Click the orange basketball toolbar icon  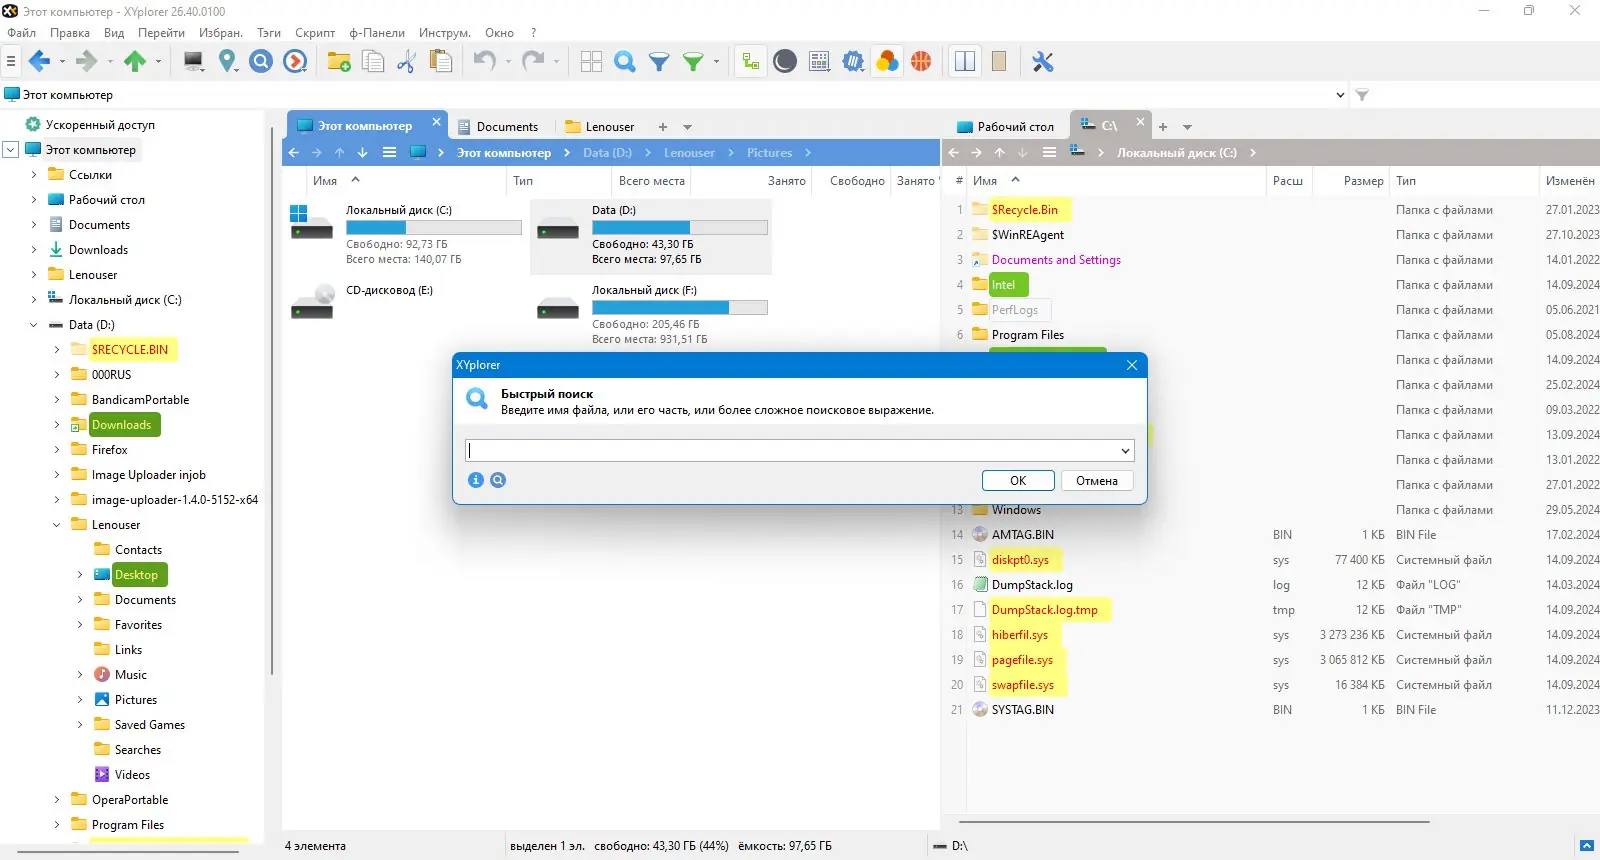click(x=921, y=62)
